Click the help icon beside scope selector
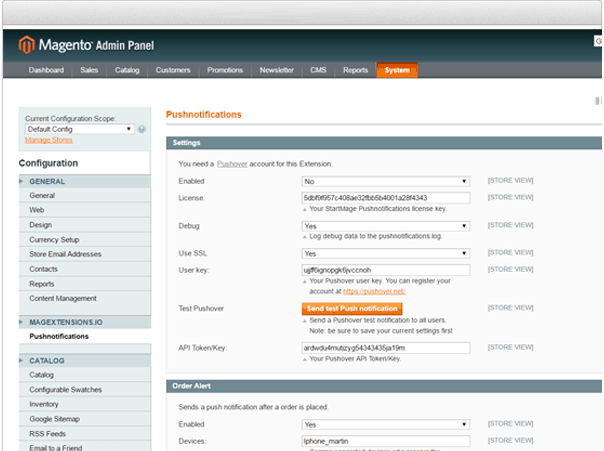604x451 pixels. [x=142, y=129]
